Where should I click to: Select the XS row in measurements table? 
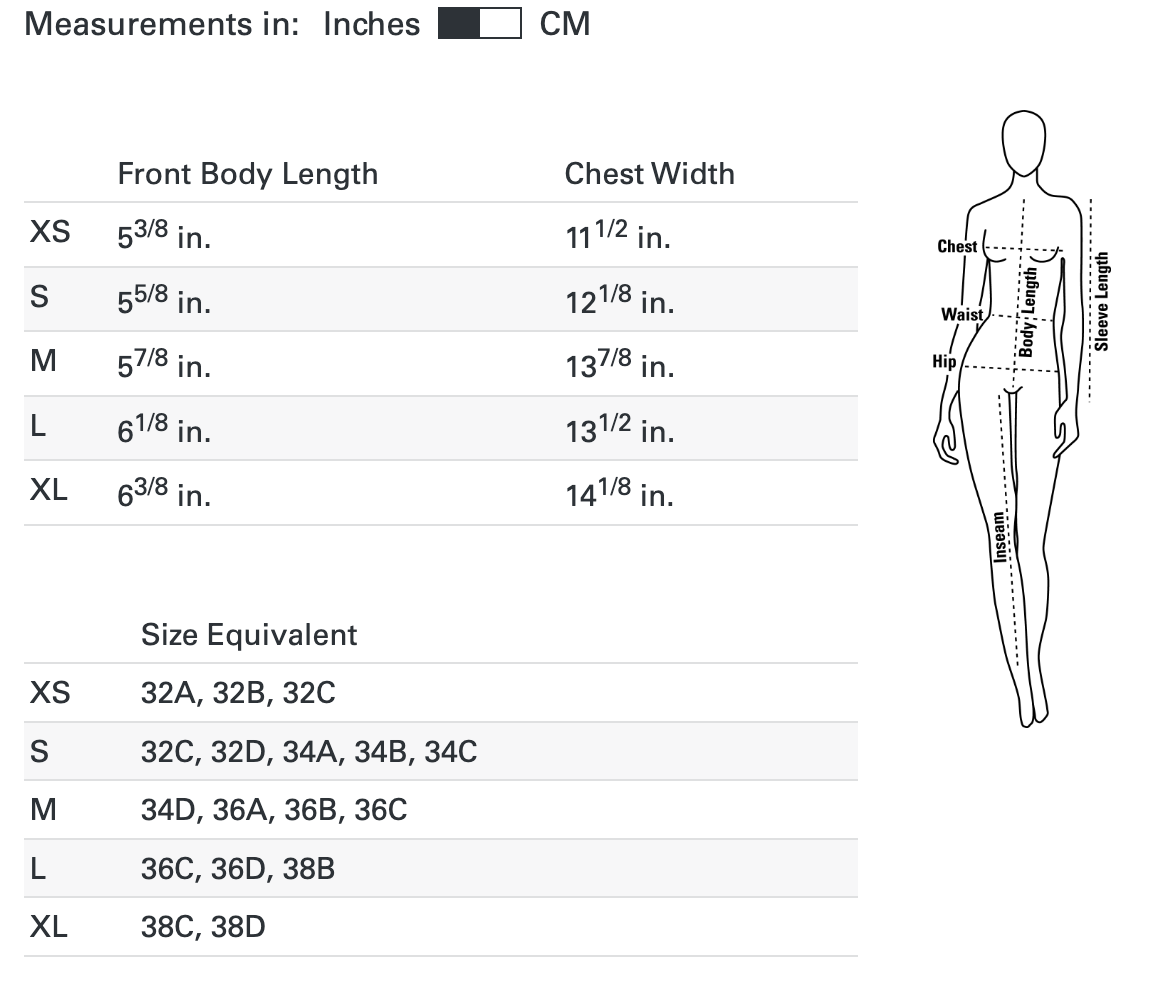[441, 235]
